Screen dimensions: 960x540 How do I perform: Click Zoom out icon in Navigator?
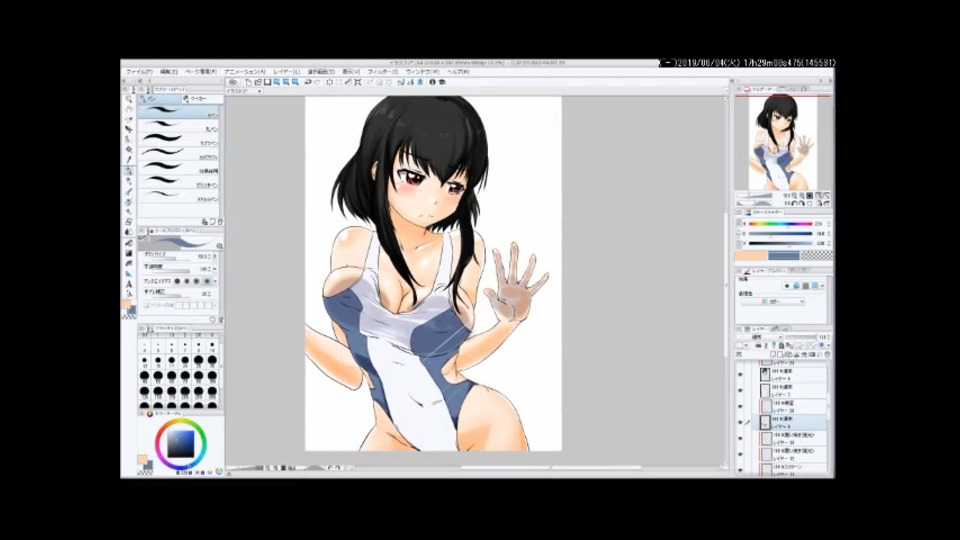pyautogui.click(x=794, y=195)
